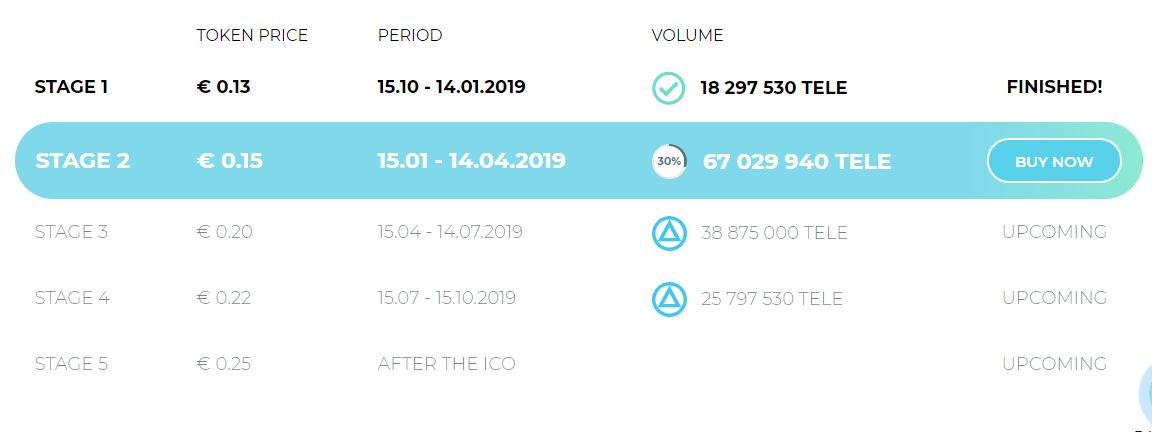Click the triangle icon beside 25 797 530 TELE
Screen dimensions: 1152x432
(x=668, y=299)
